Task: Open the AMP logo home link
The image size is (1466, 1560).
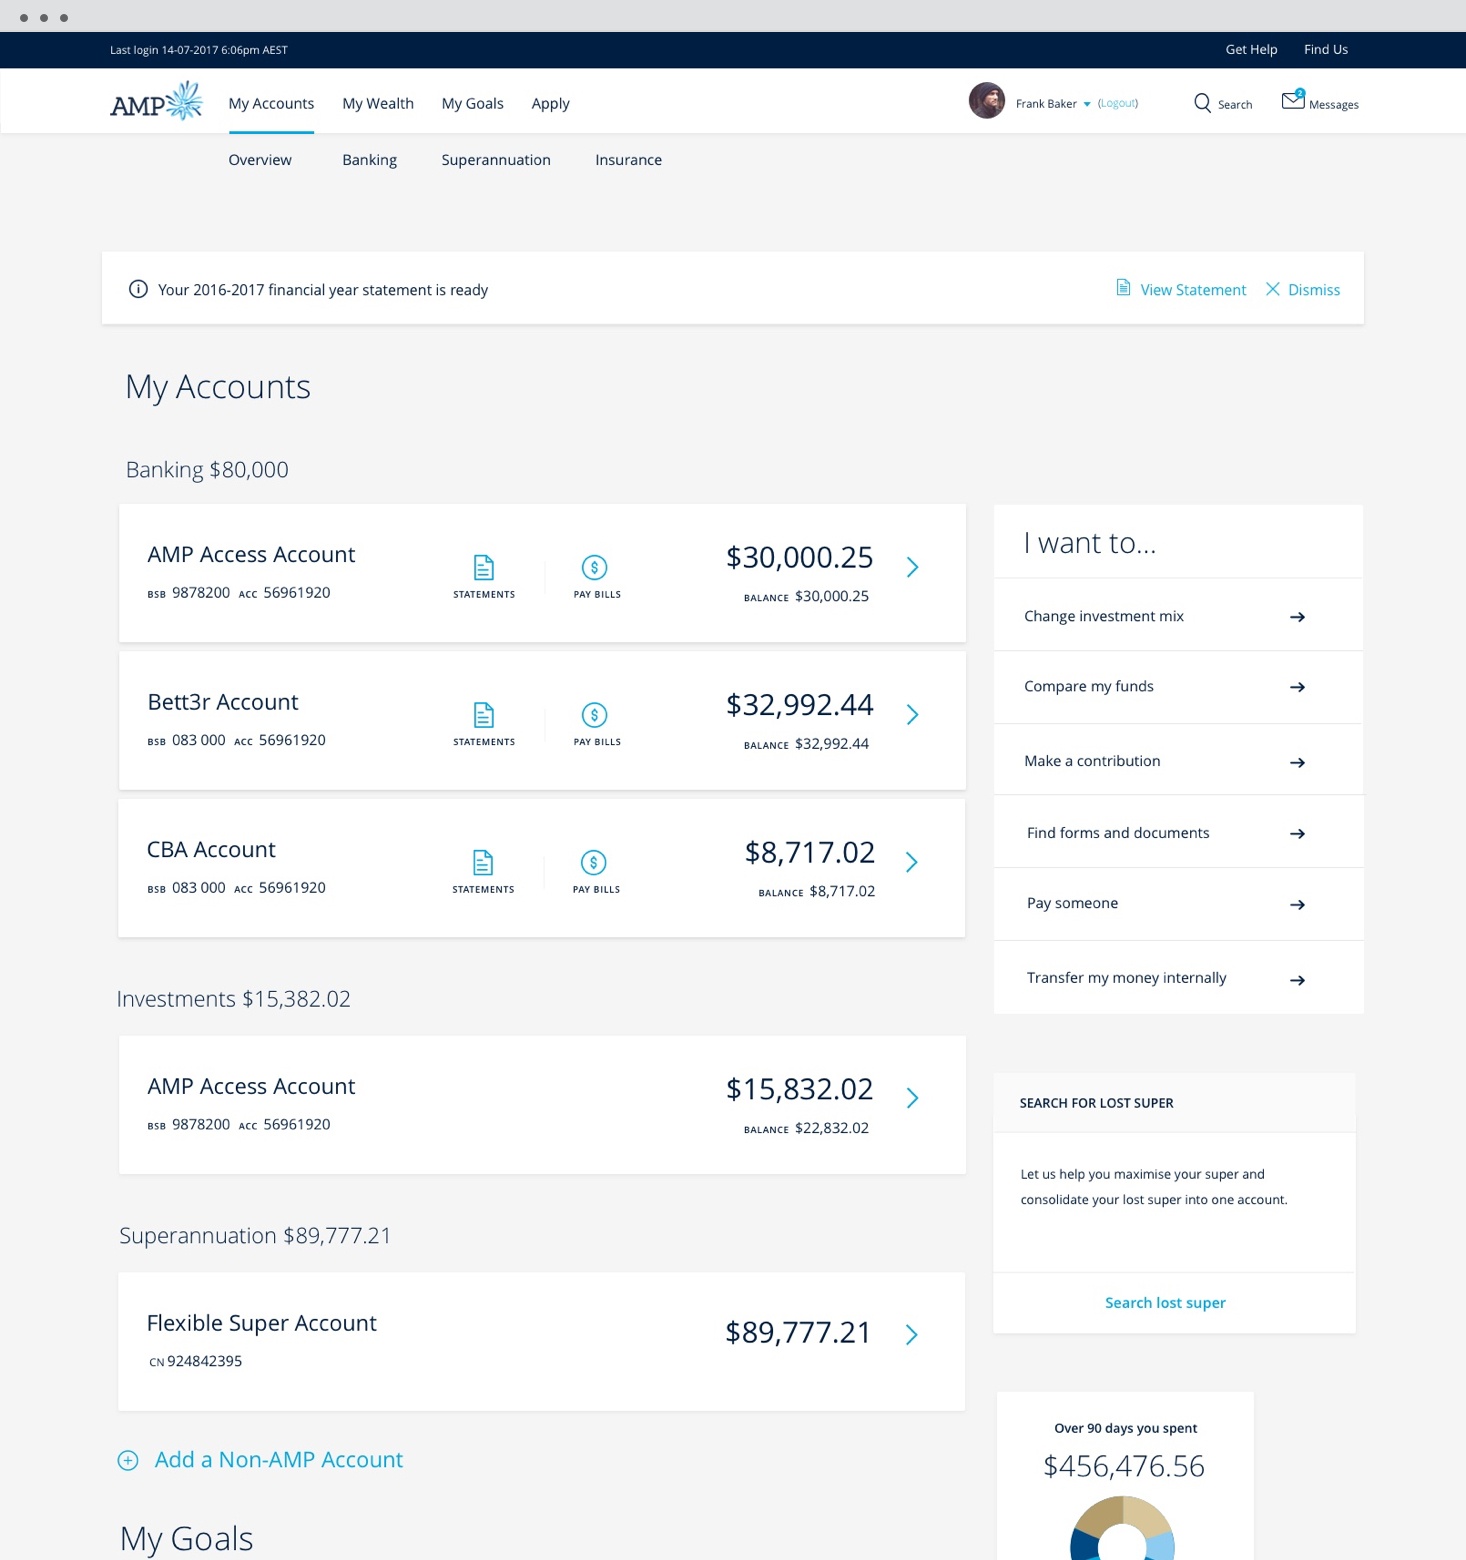Action: point(156,101)
